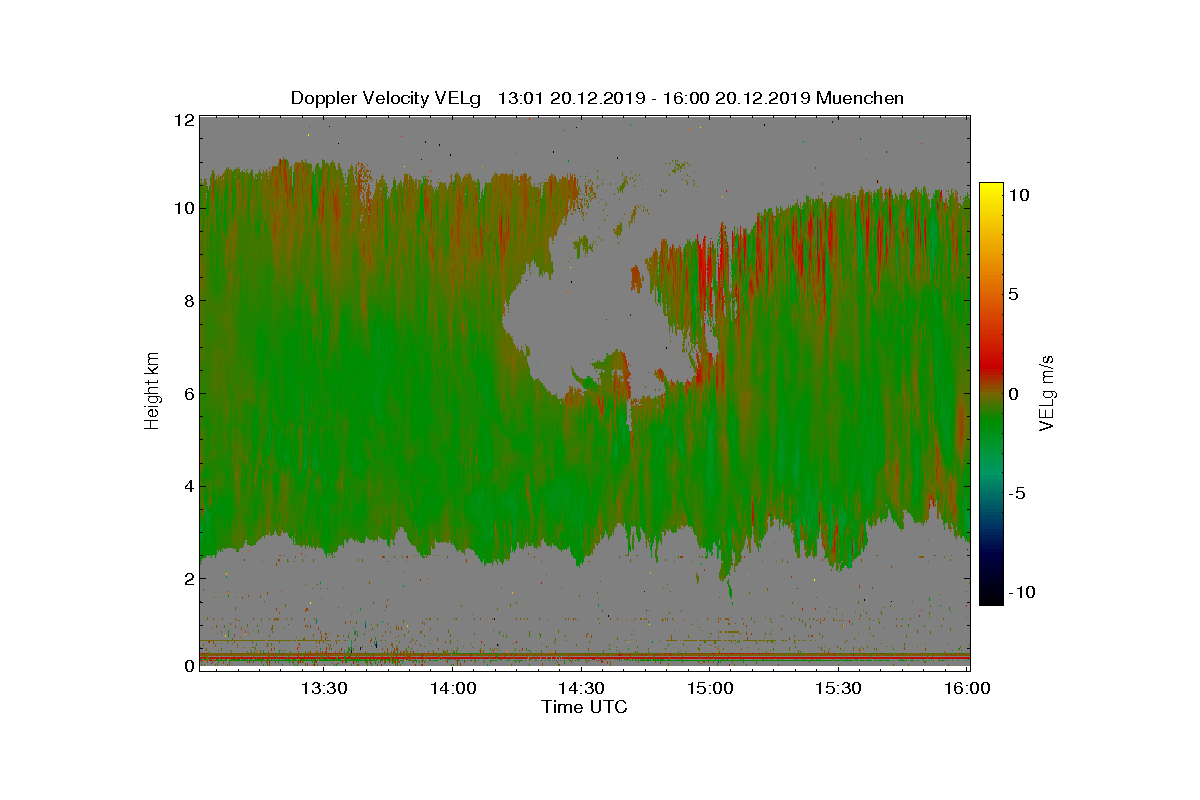Click the x-axis tick label 15:00
The image size is (1200, 800).
[x=710, y=688]
